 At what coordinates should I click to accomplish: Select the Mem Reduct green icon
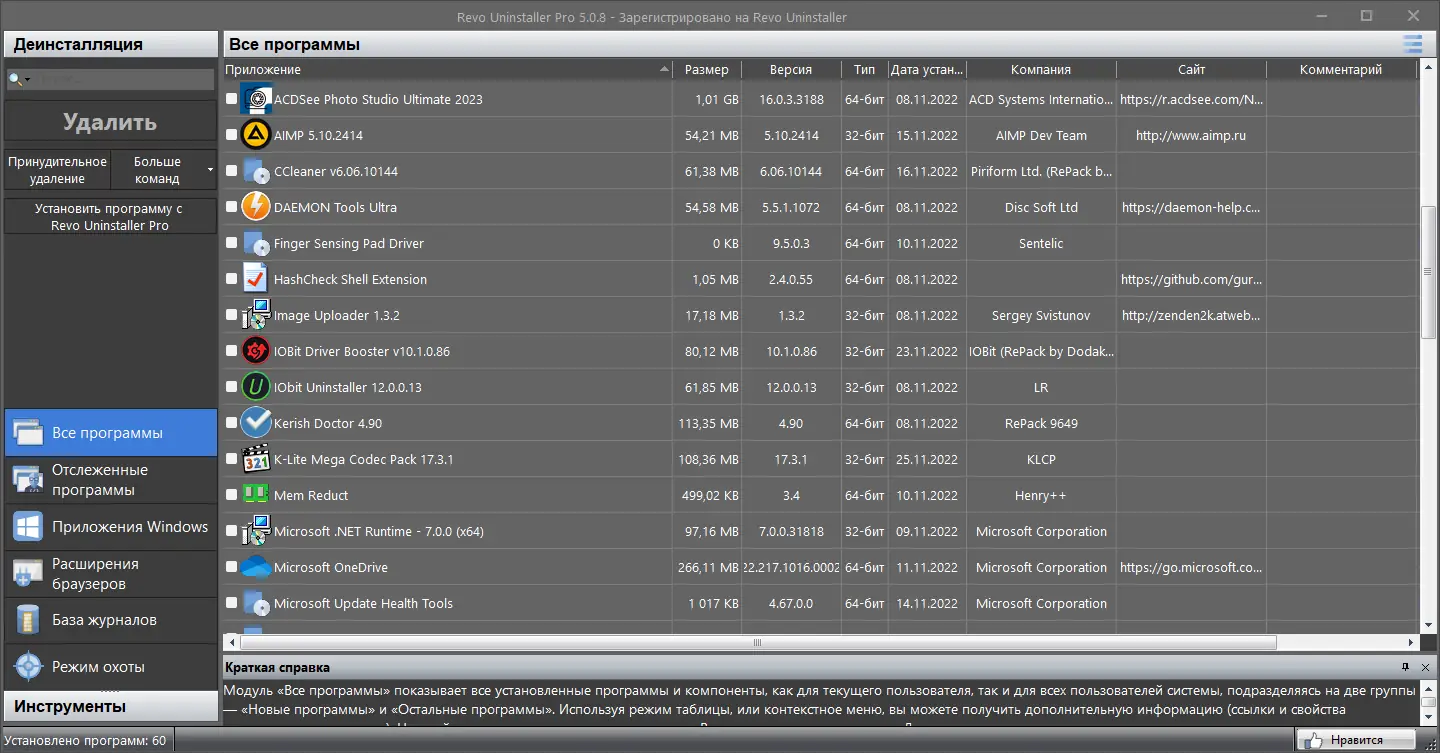click(x=257, y=495)
